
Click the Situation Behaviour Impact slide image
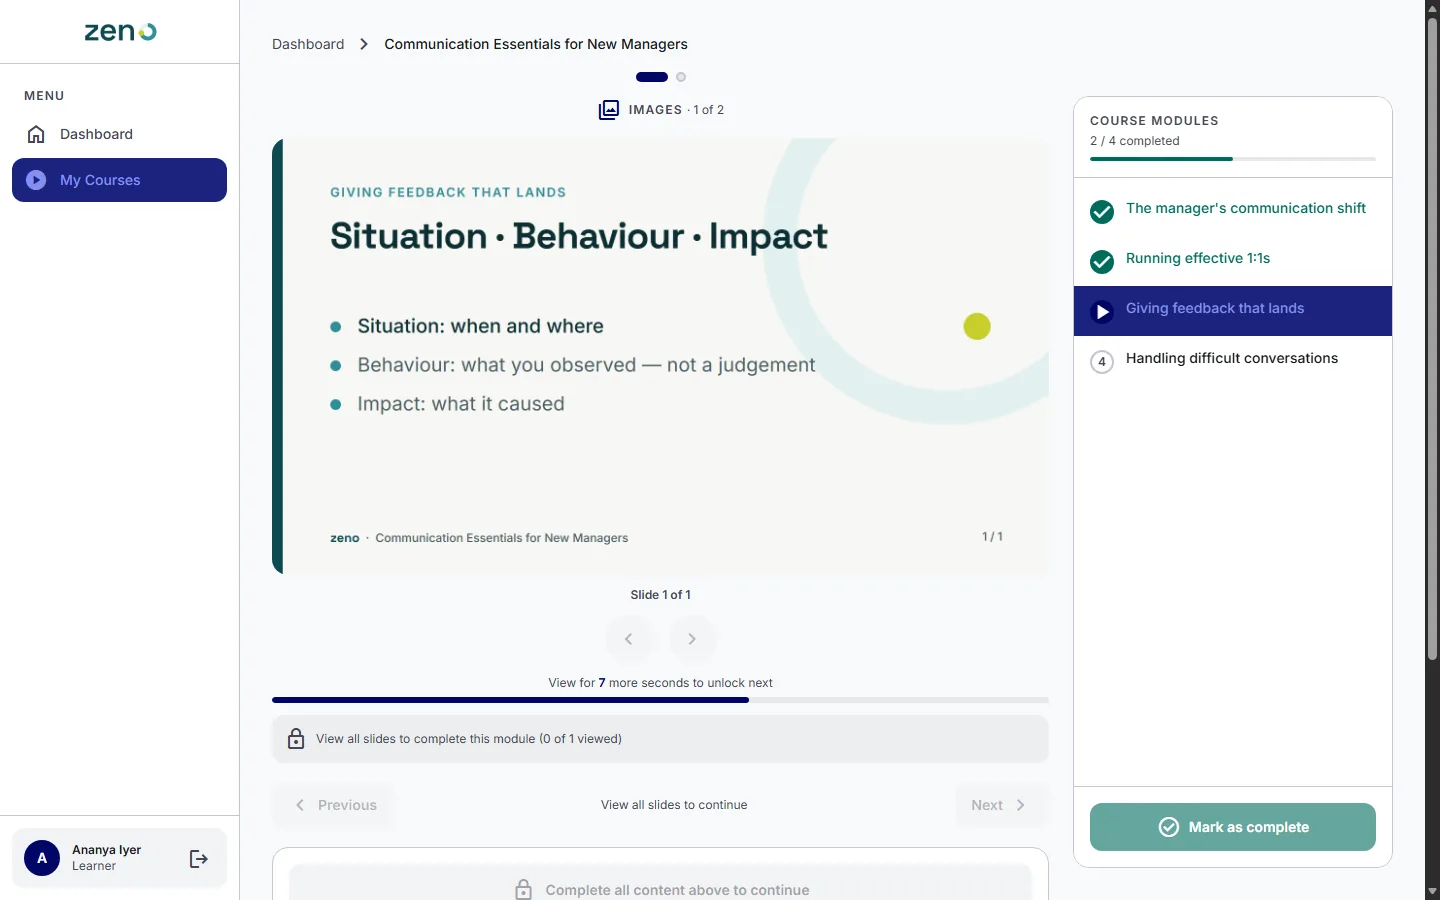[660, 357]
